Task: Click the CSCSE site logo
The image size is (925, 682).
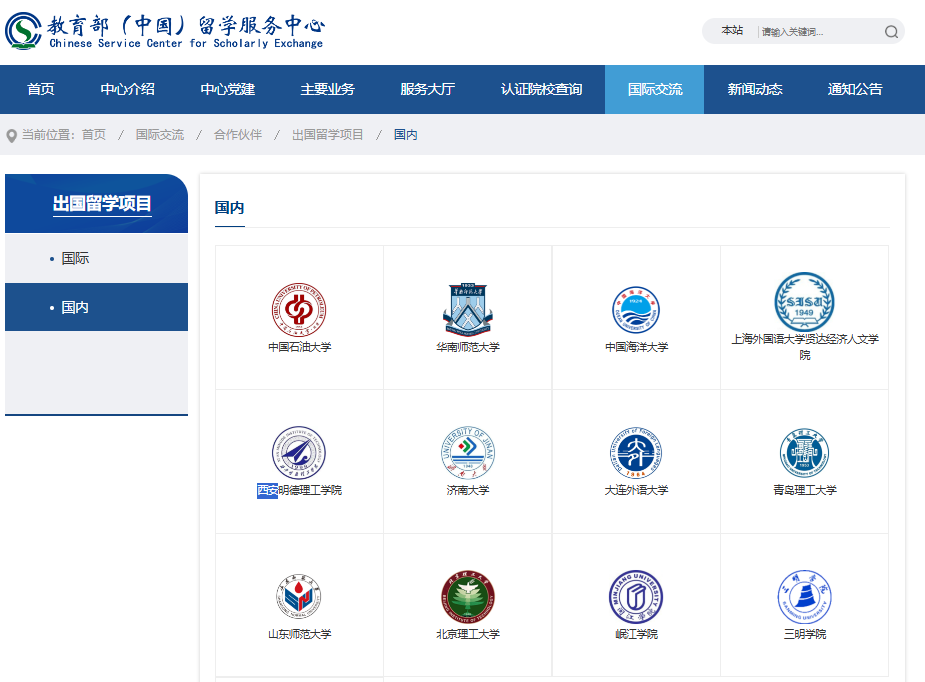Action: point(165,31)
